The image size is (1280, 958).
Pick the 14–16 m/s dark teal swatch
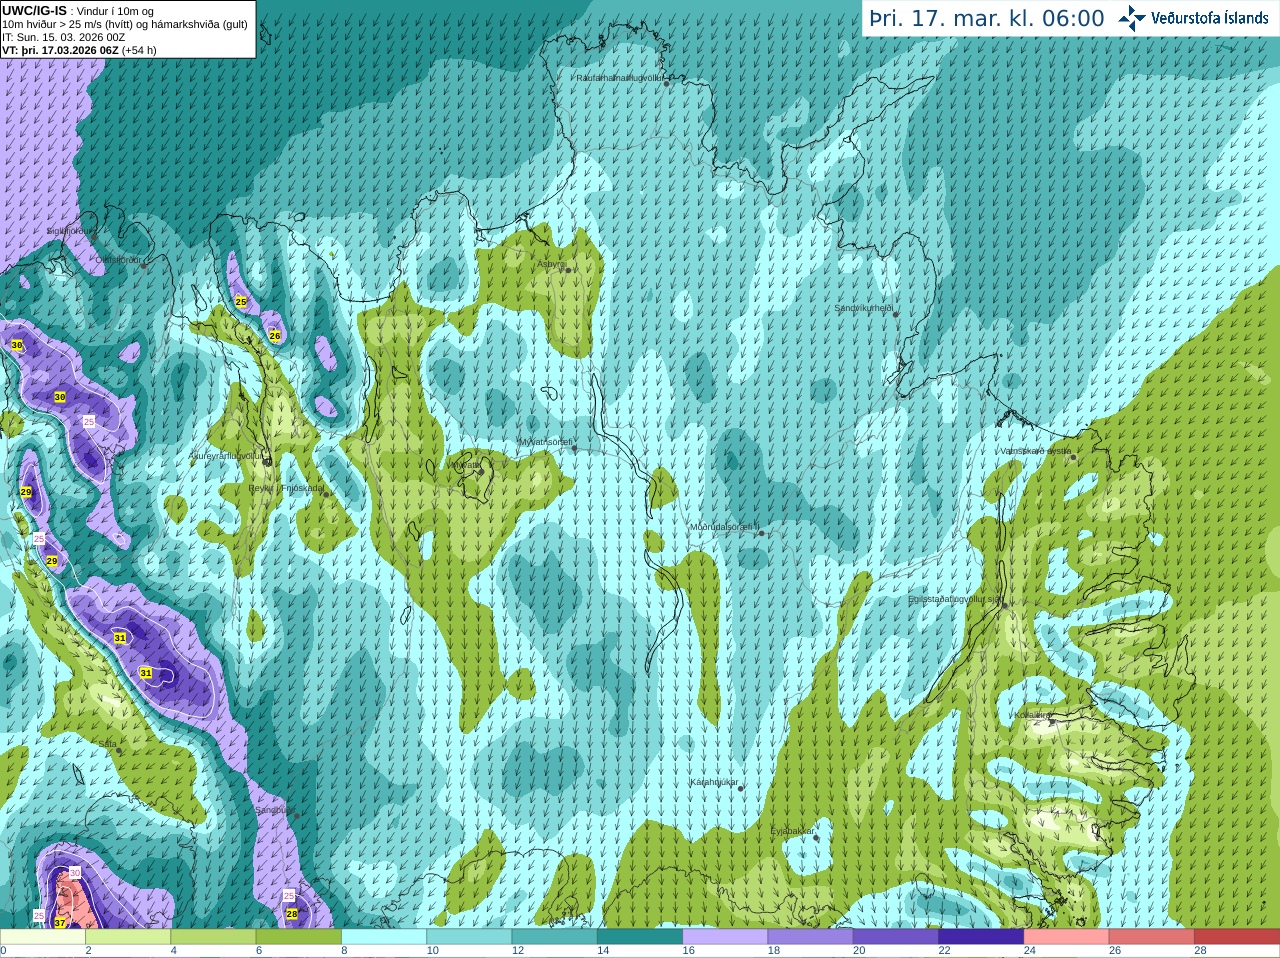pos(640,937)
